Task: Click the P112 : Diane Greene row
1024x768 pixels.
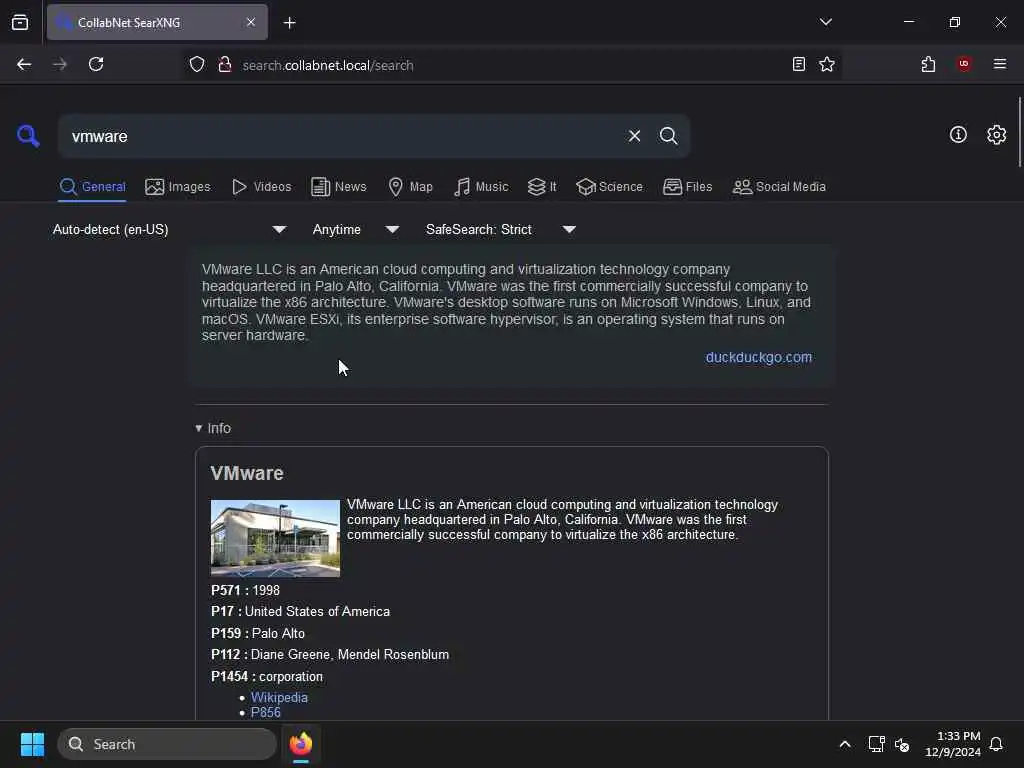Action: click(330, 654)
